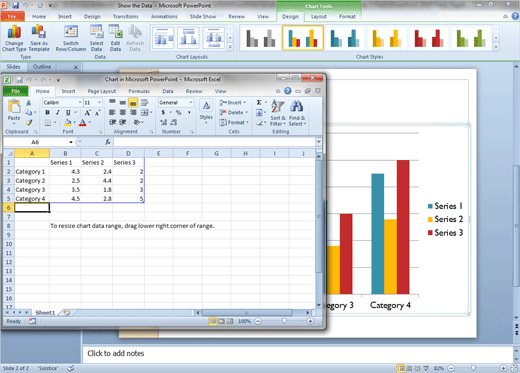Viewport: 520px width, 373px height.
Task: Switch to Excel Formulas tab
Action: pos(139,91)
